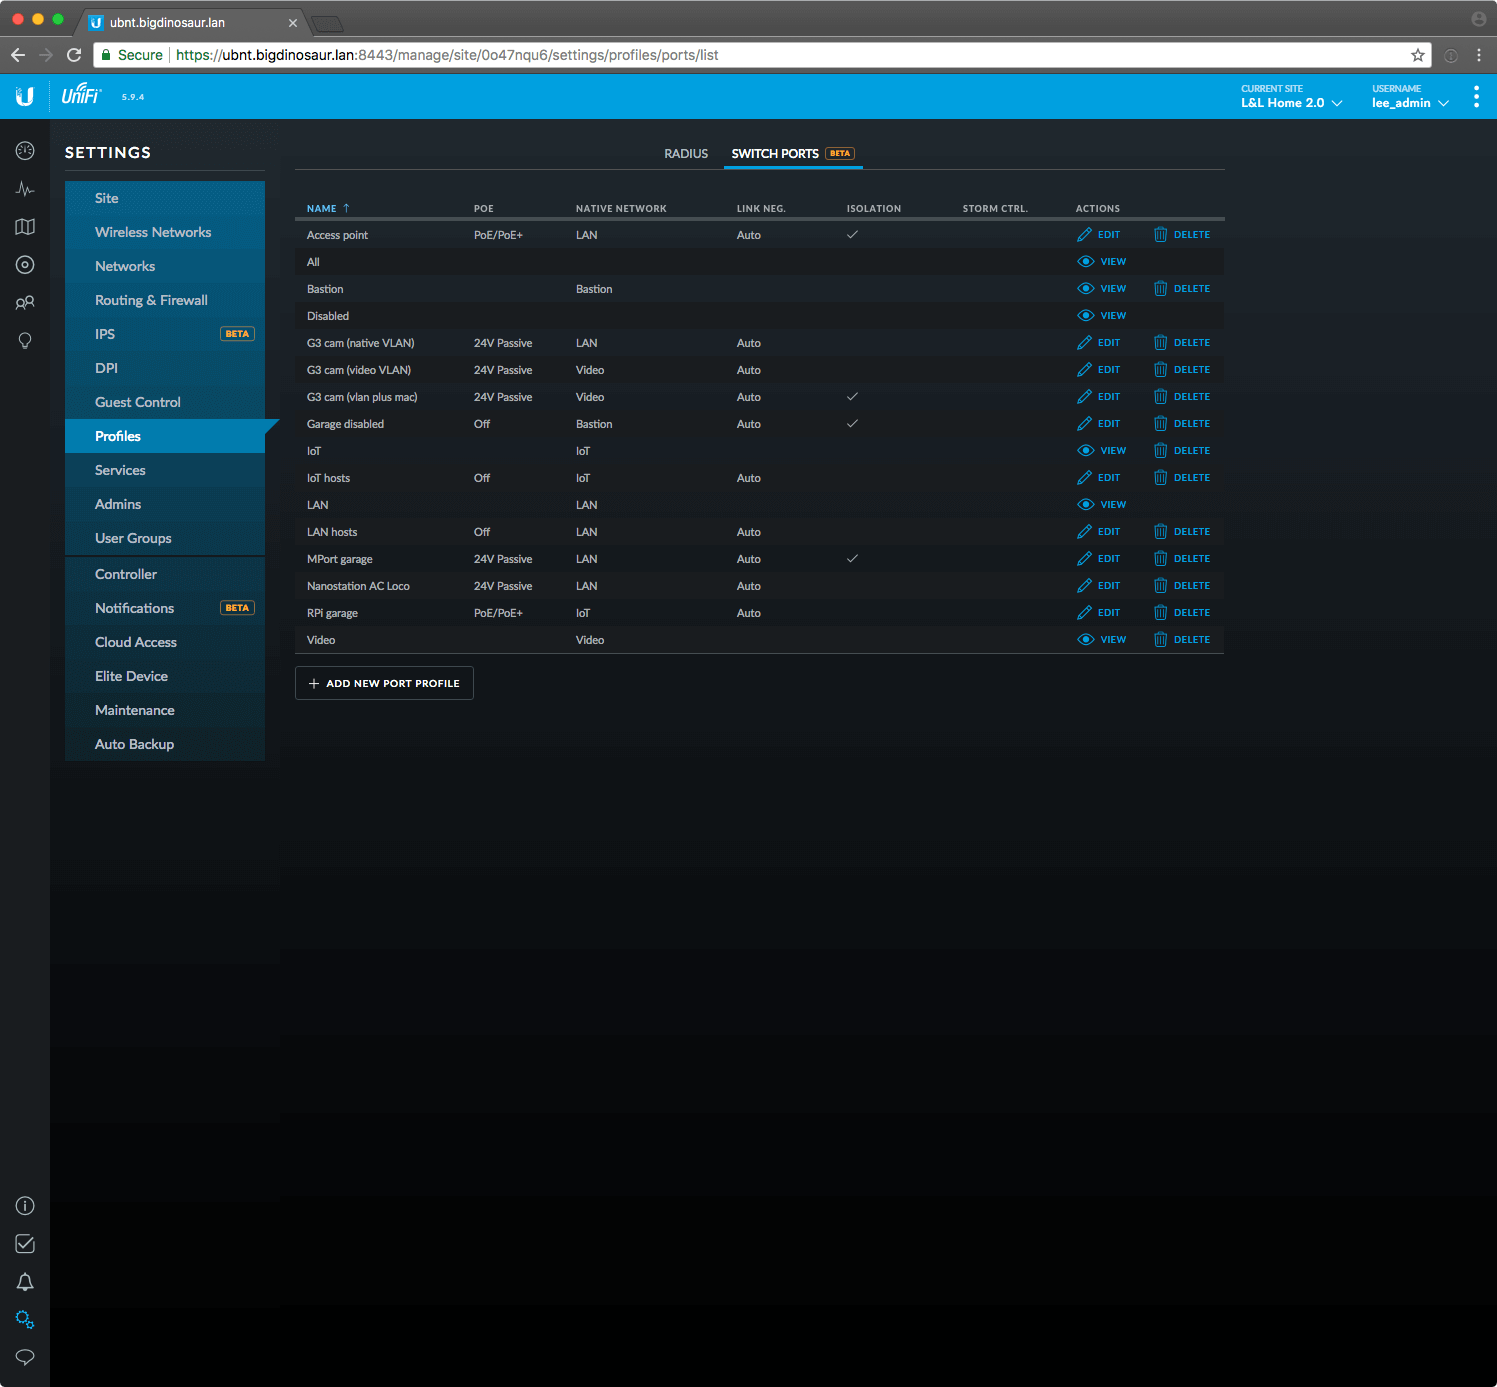Screen dimensions: 1497x1387
Task: View the Disabled port profile via eye icon
Action: (1085, 316)
